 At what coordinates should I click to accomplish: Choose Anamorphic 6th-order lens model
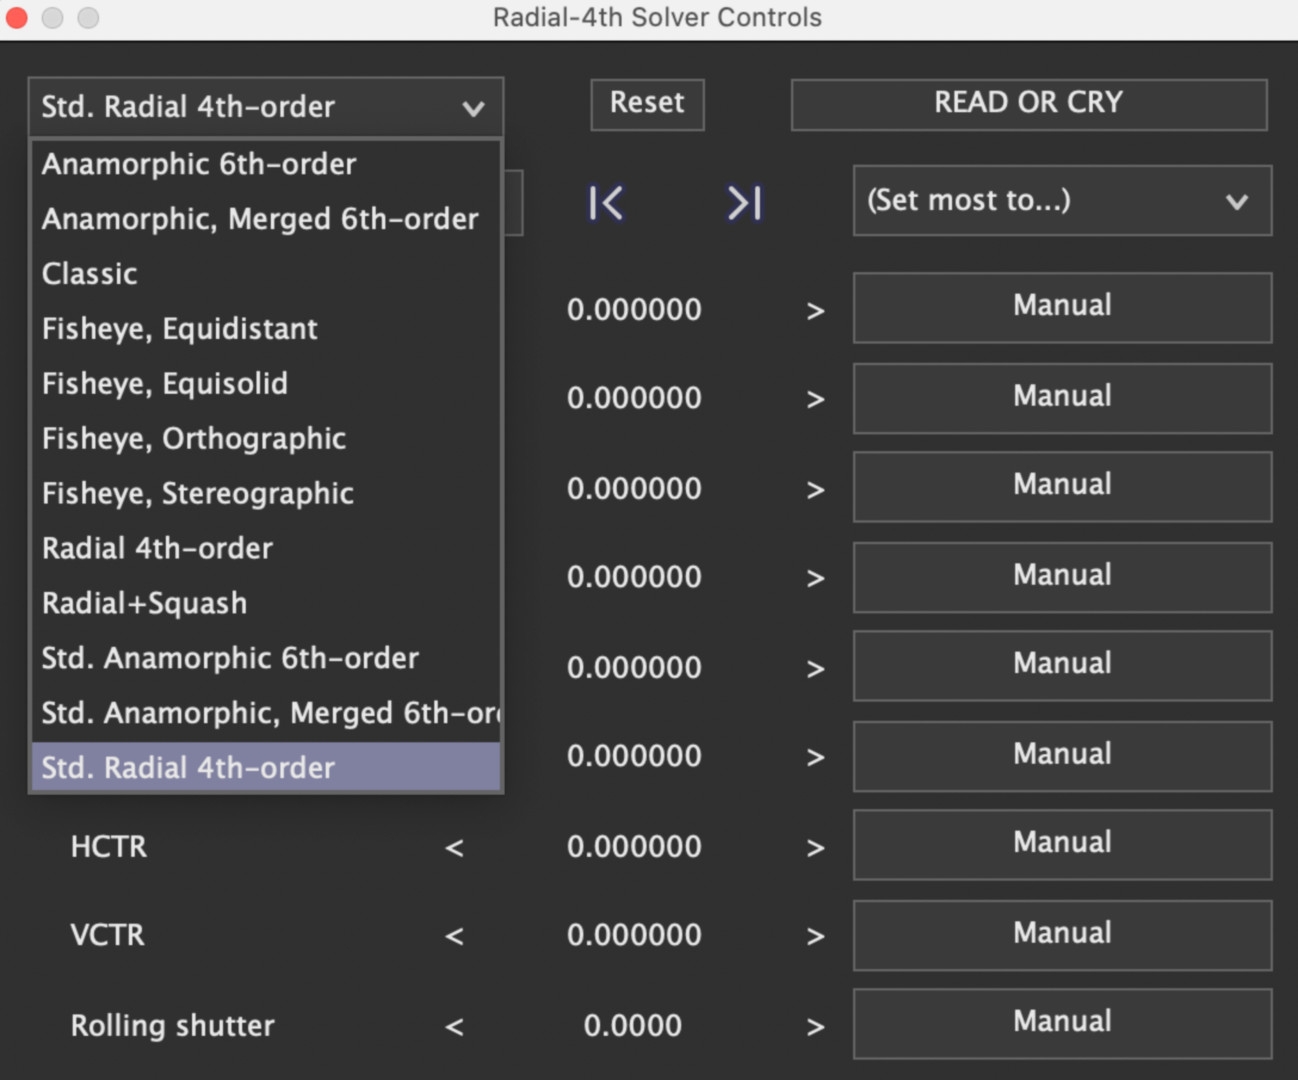tap(199, 164)
